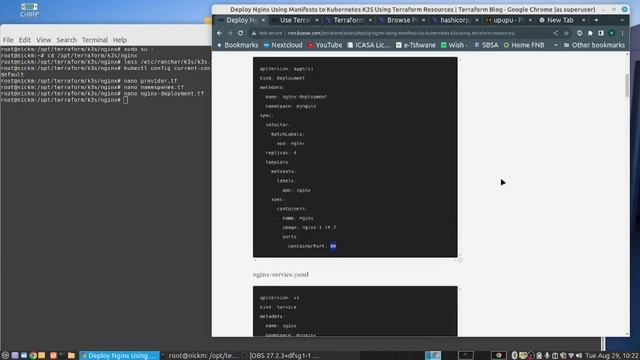Viewport: 640px width, 360px height.
Task: Open the Nextcloud bookmark
Action: click(x=283, y=45)
